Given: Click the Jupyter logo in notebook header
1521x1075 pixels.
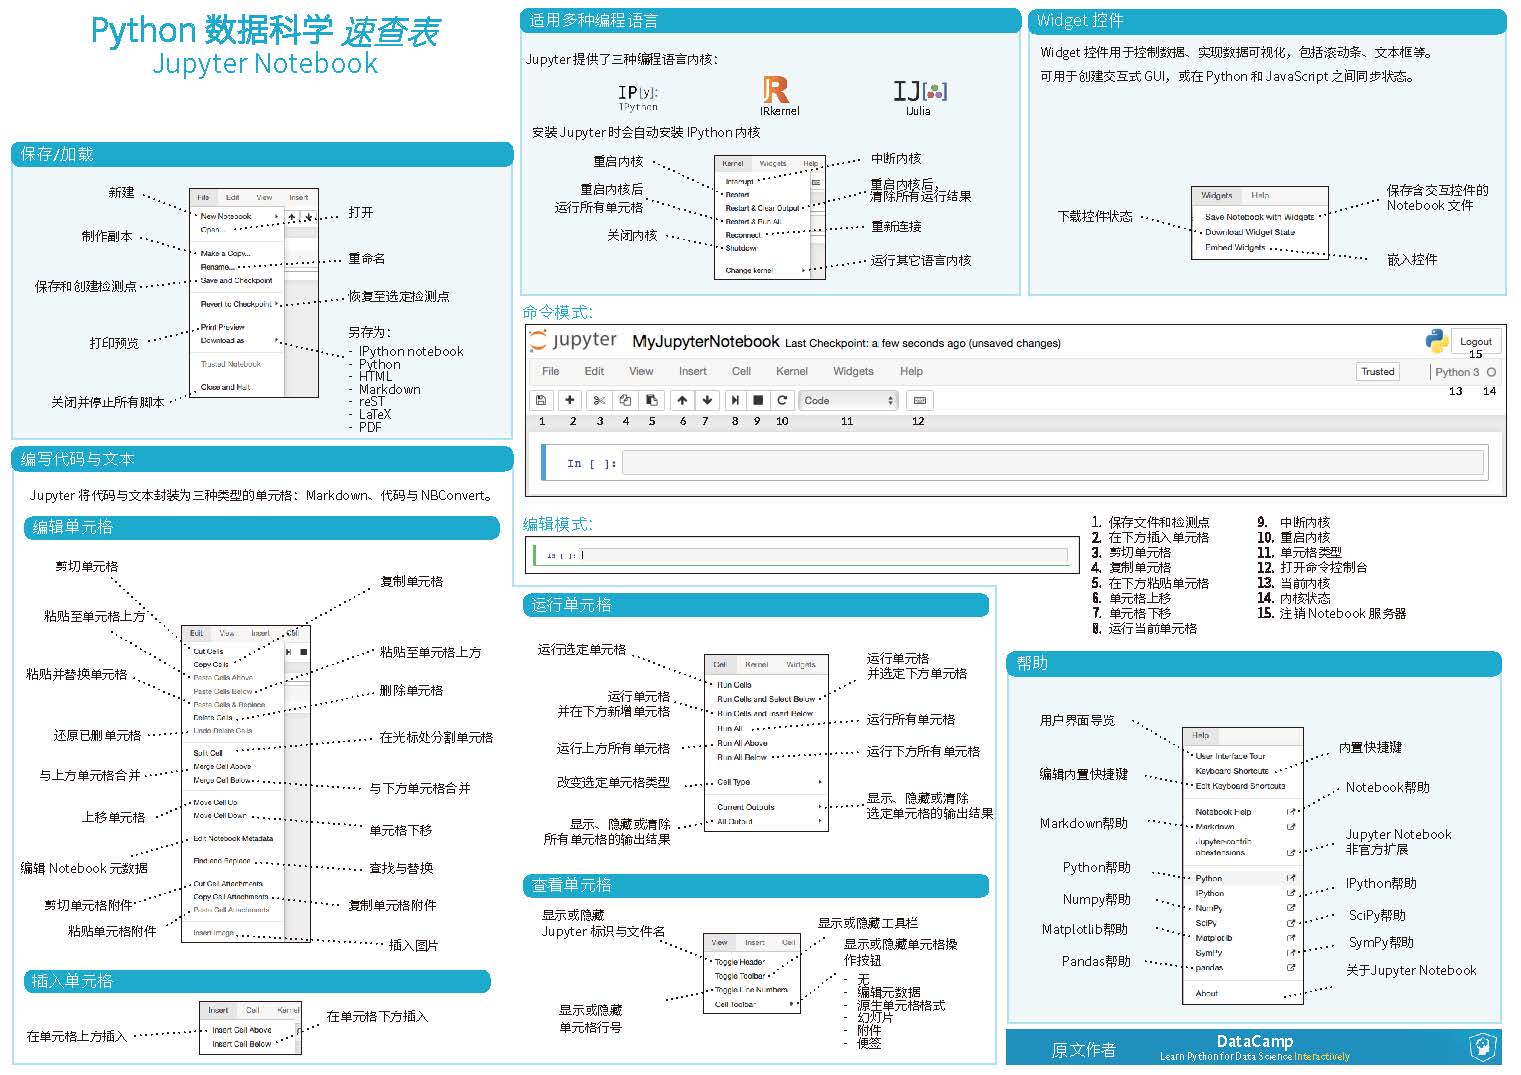Looking at the screenshot, I should point(573,341).
